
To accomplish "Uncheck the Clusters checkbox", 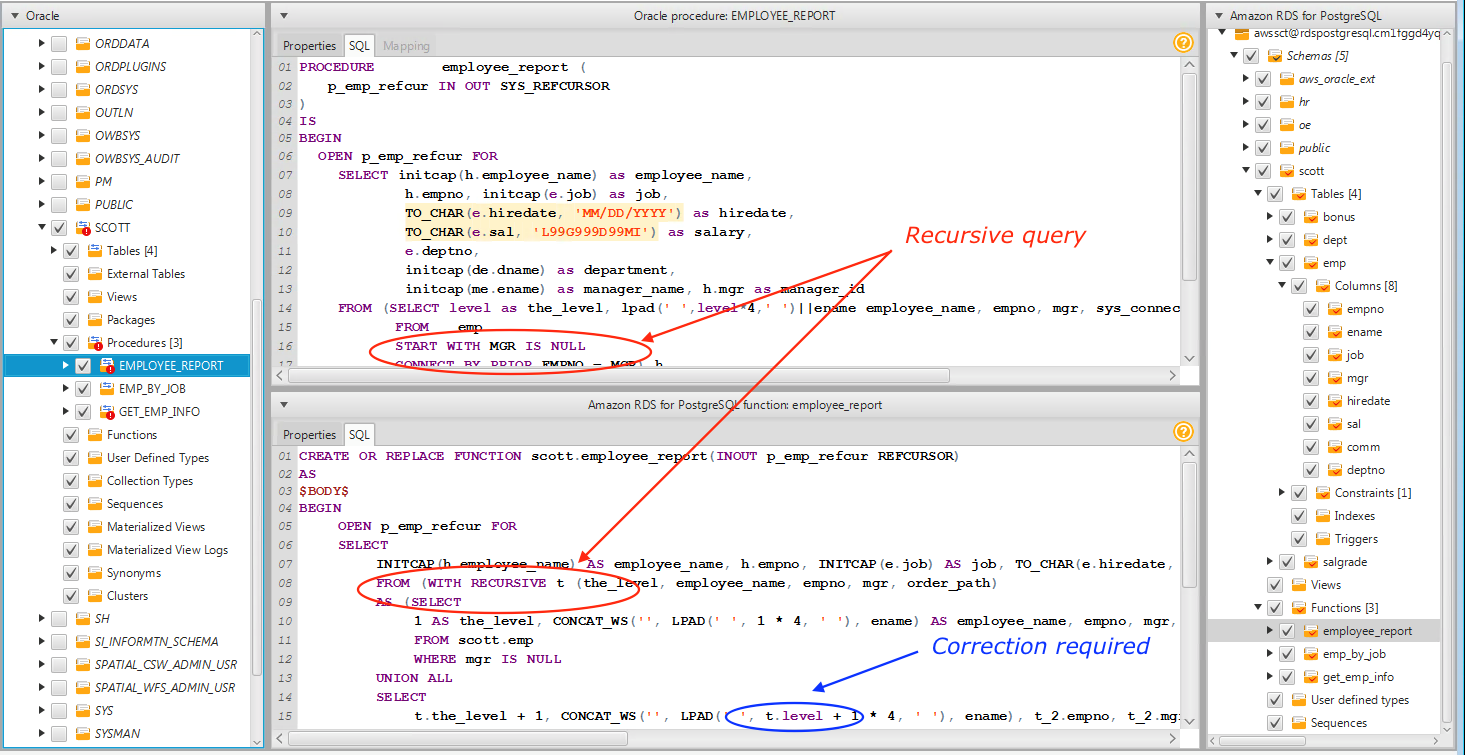I will click(71, 596).
